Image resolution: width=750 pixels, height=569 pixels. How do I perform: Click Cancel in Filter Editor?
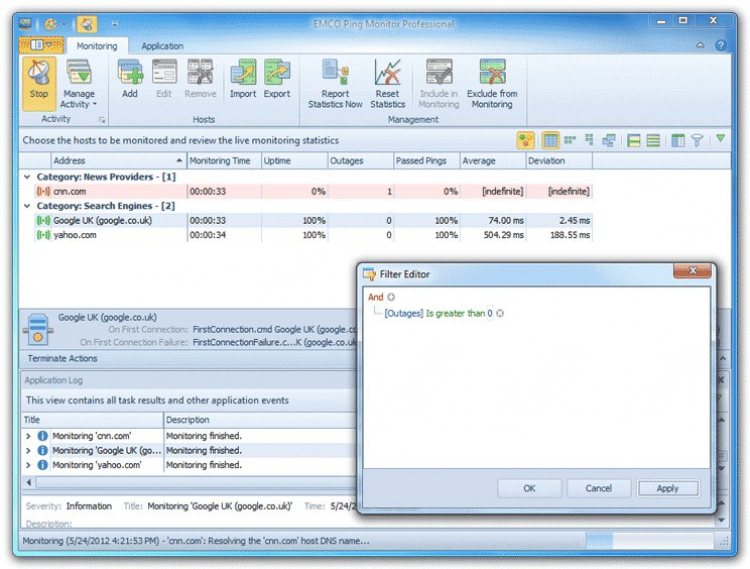[x=598, y=488]
